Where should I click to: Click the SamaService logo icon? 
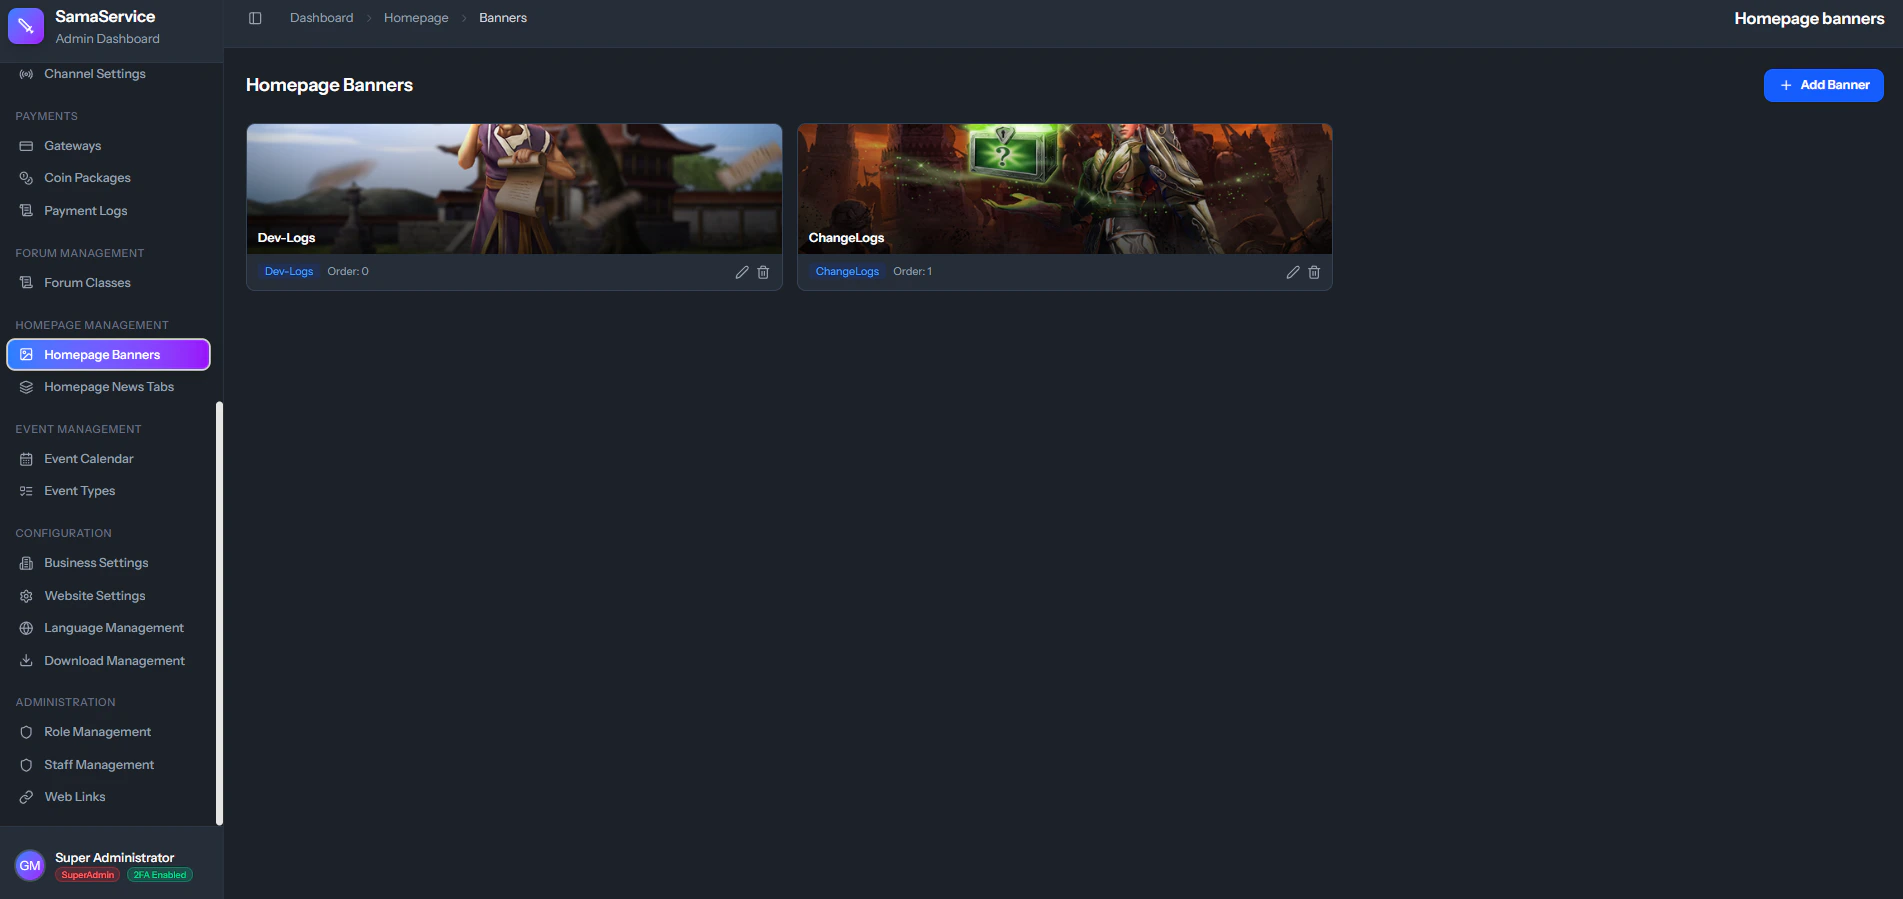point(26,26)
